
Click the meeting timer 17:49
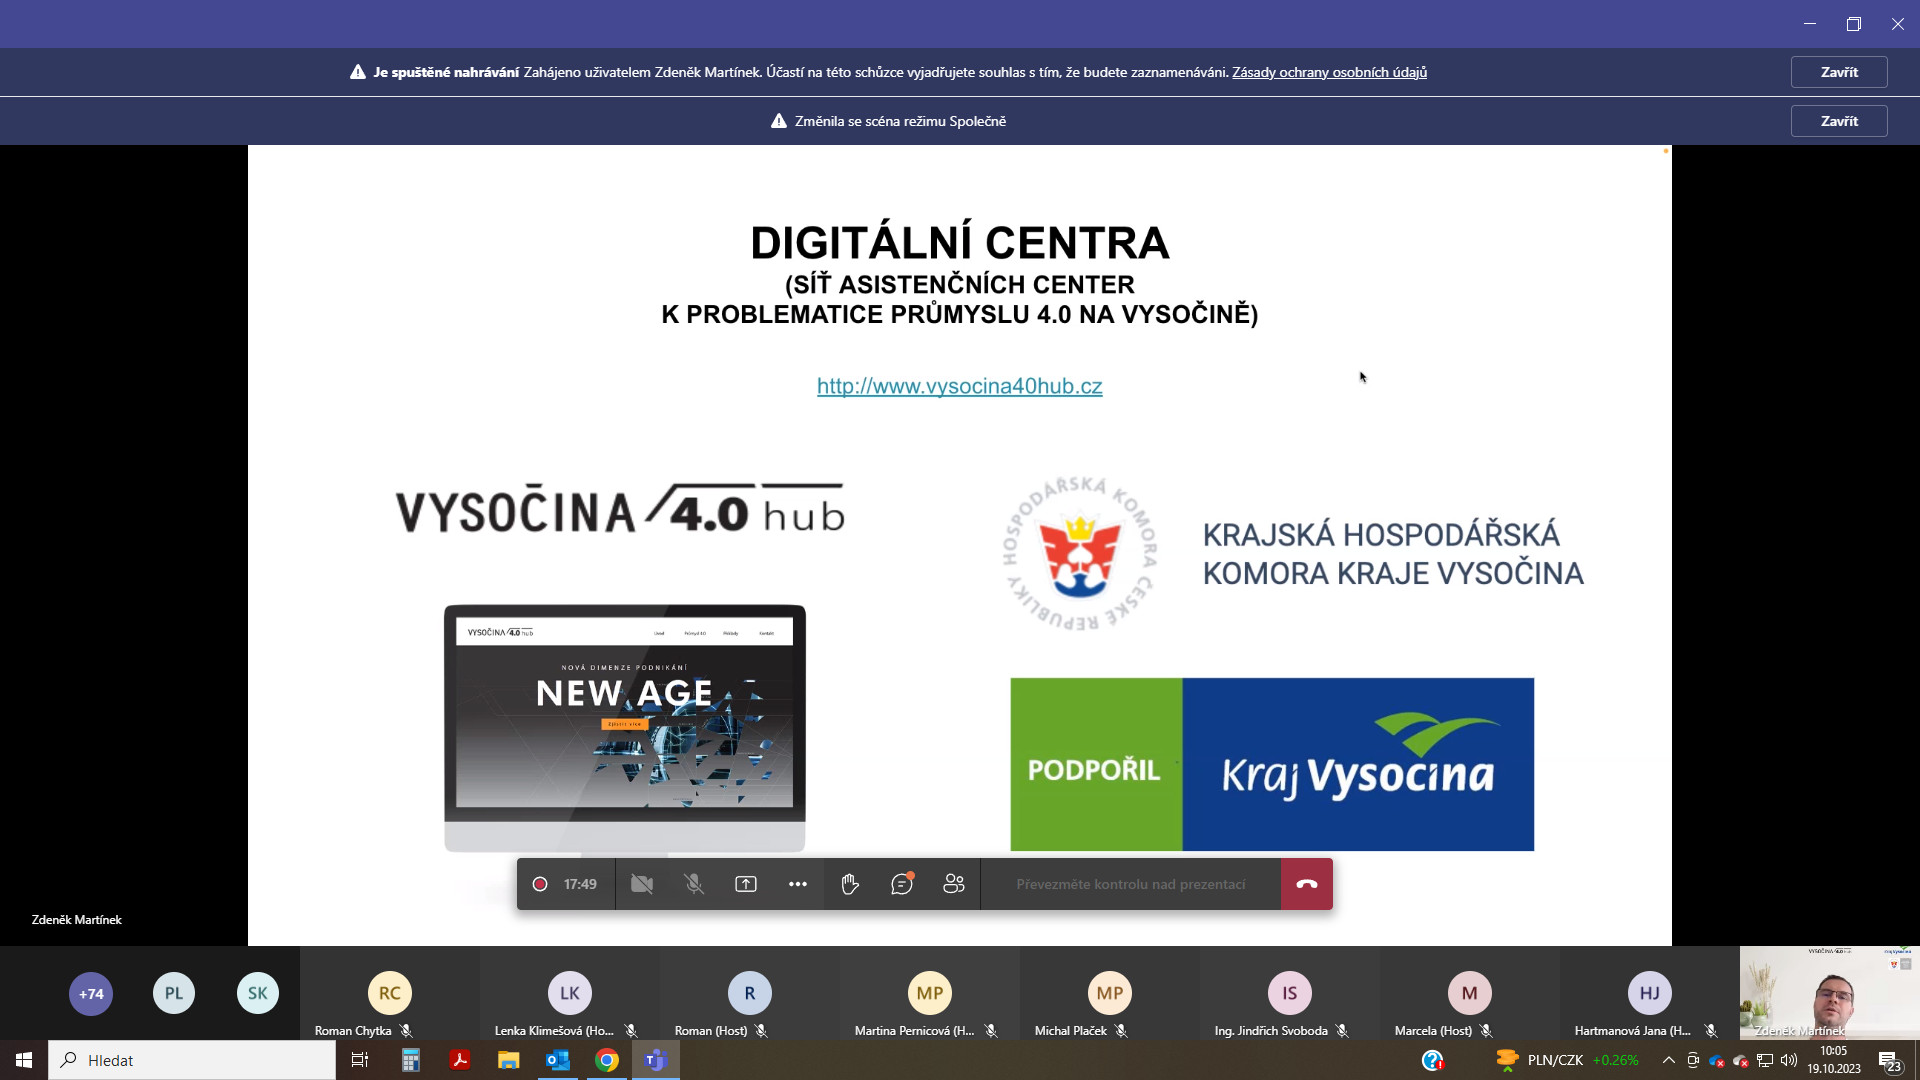pos(580,884)
